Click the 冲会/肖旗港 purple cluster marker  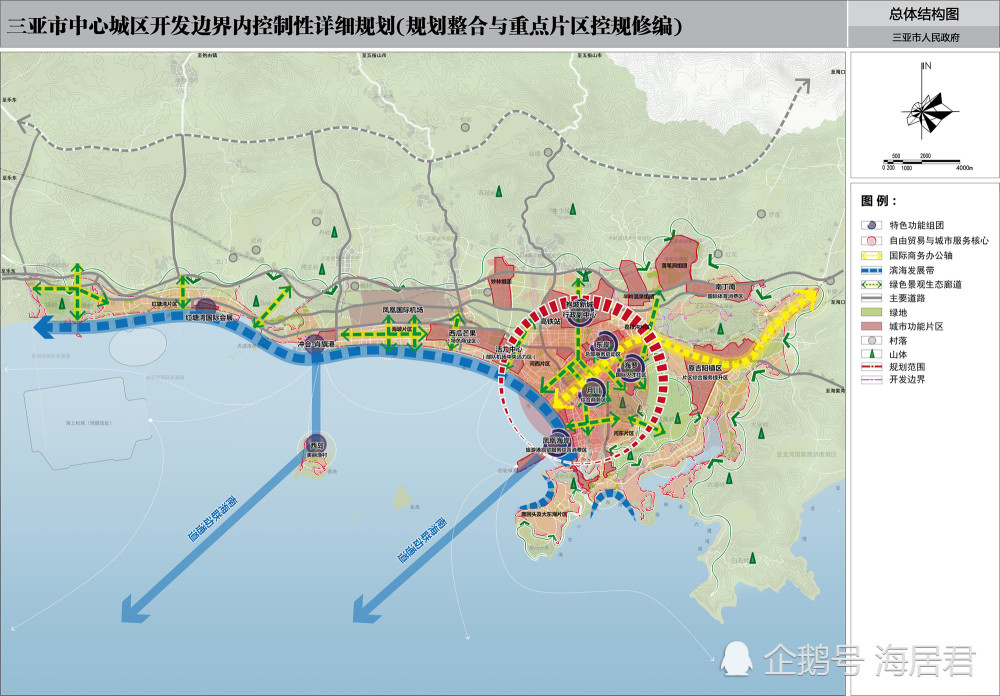click(315, 344)
